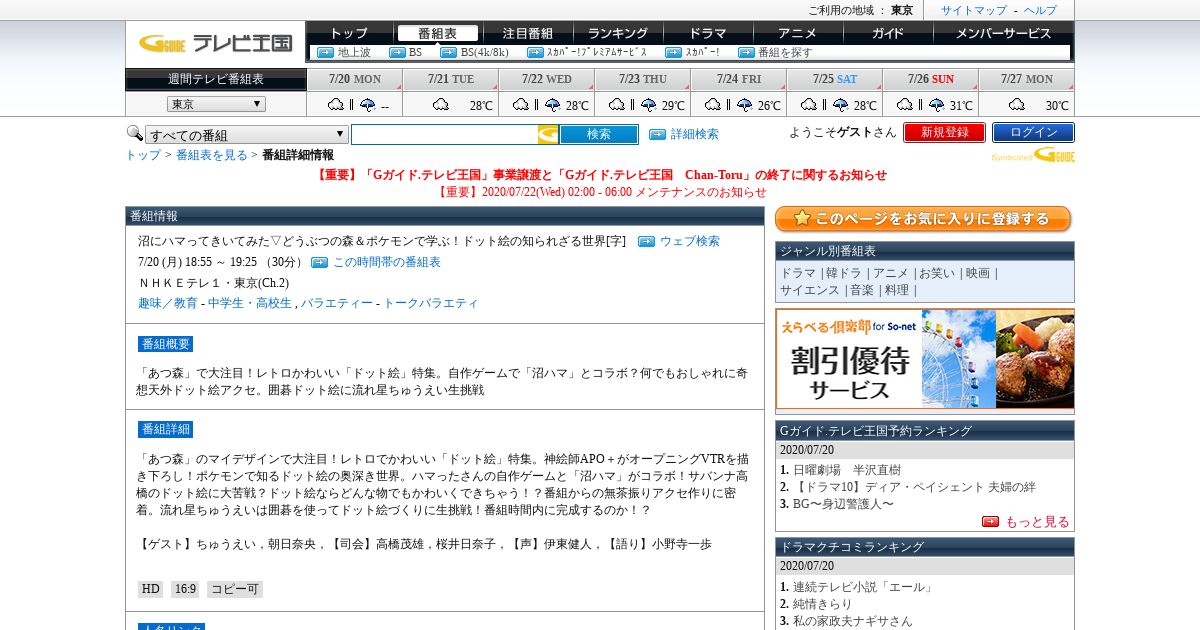Open the ヘルプ link
Viewport: 1200px width, 630px height.
coord(1040,10)
